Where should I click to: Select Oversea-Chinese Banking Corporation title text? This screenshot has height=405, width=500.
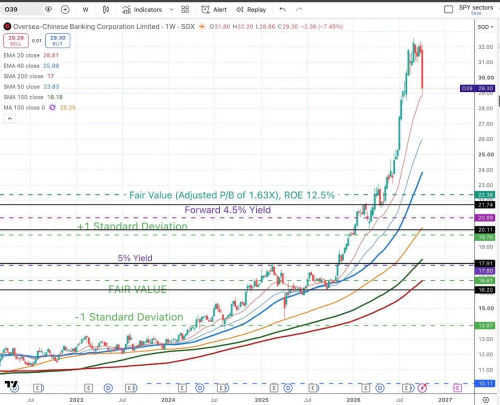(86, 26)
